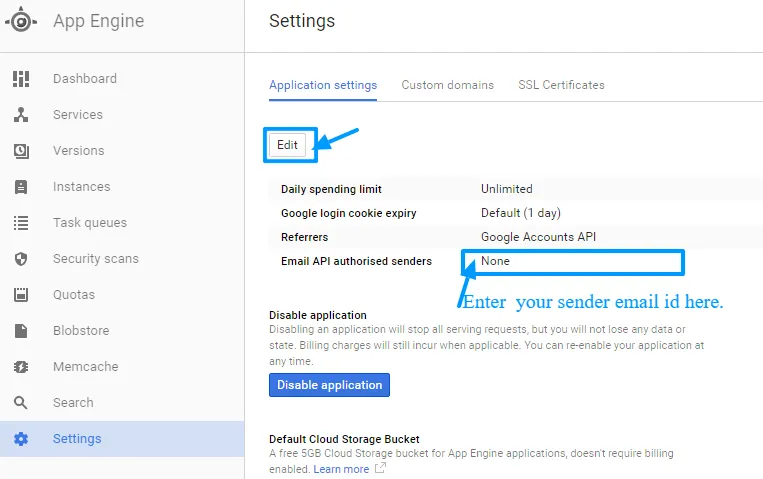The height and width of the screenshot is (479, 763).
Task: Click the Disable application section heading
Action: (x=318, y=315)
